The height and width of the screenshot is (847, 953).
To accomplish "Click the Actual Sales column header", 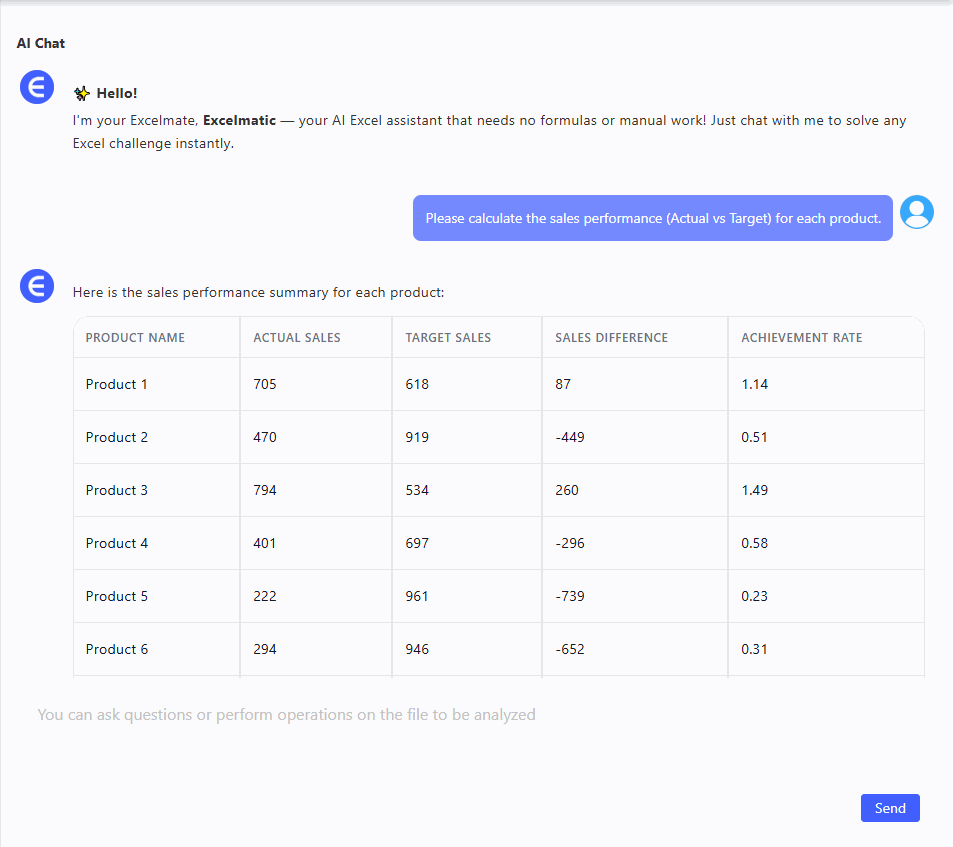I will (x=297, y=338).
